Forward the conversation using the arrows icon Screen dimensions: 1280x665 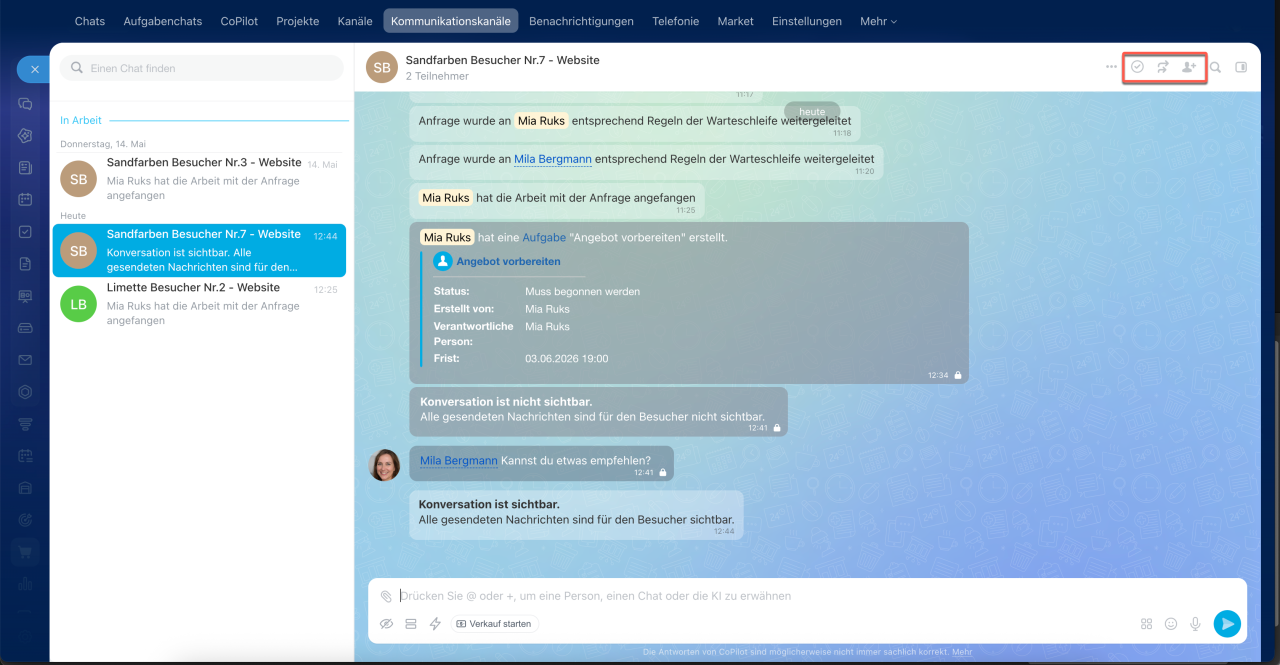(x=1163, y=67)
